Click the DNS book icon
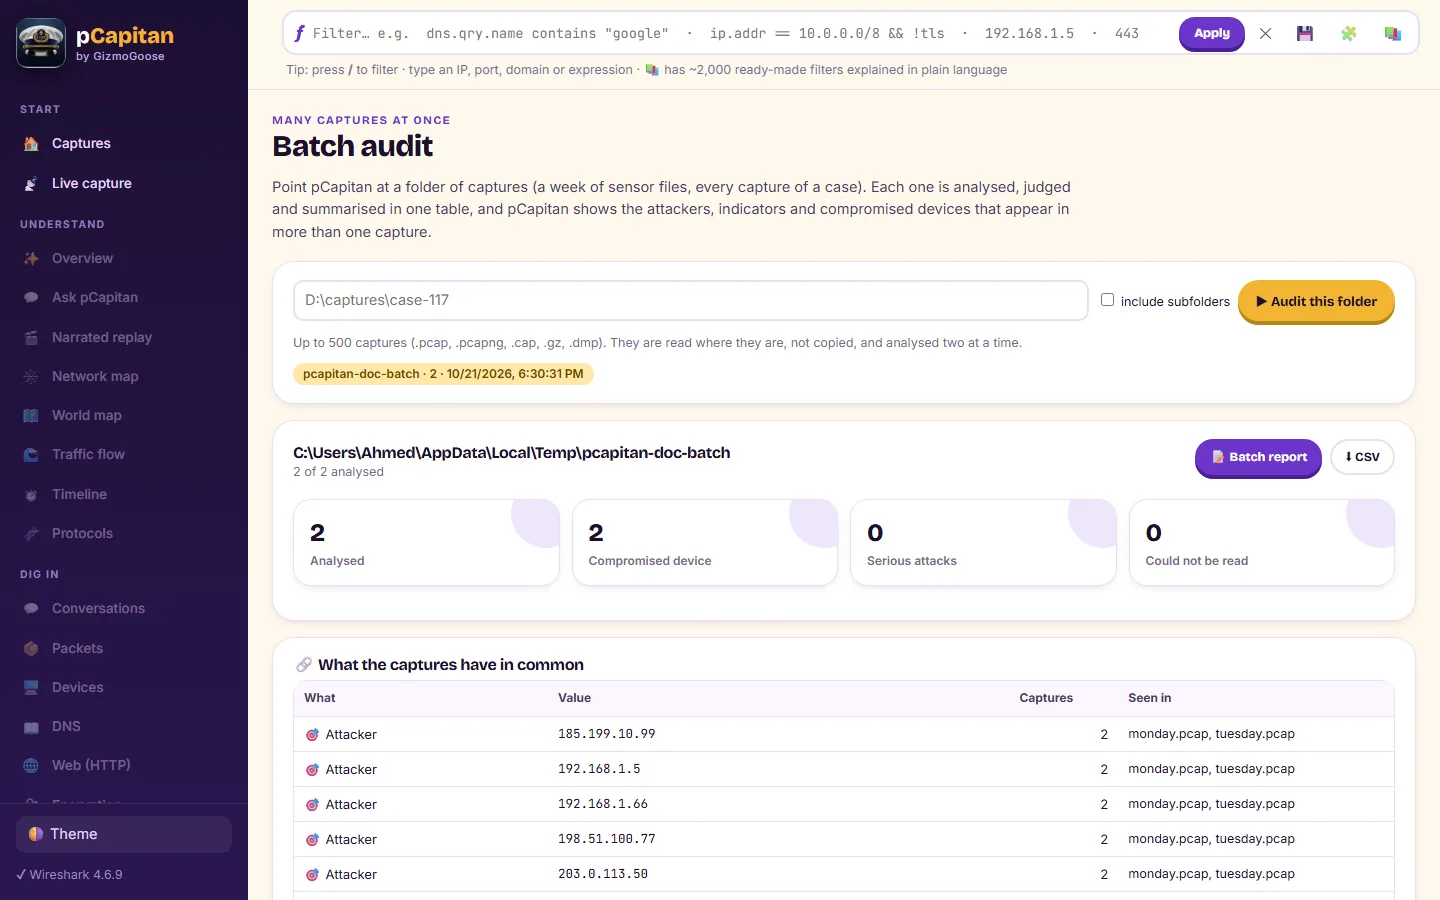 click(31, 727)
